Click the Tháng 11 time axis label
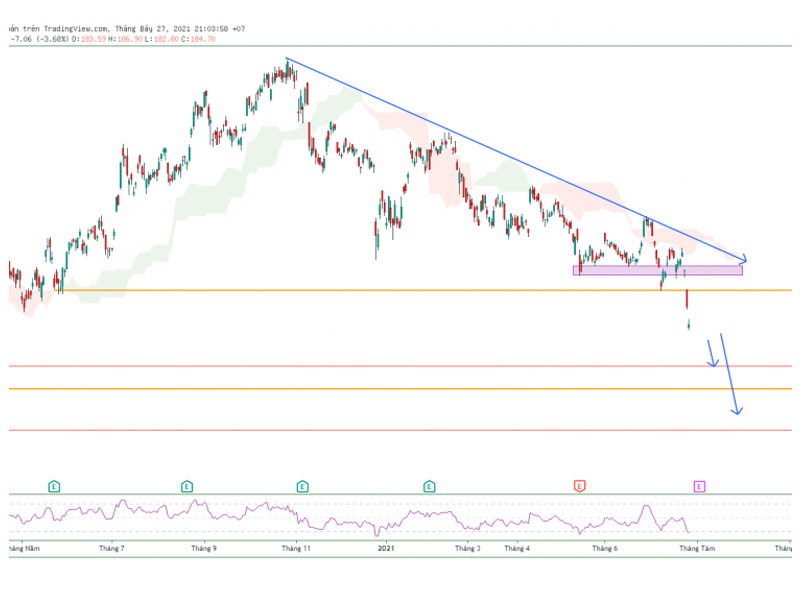Screen dimensions: 800x600 pyautogui.click(x=296, y=548)
